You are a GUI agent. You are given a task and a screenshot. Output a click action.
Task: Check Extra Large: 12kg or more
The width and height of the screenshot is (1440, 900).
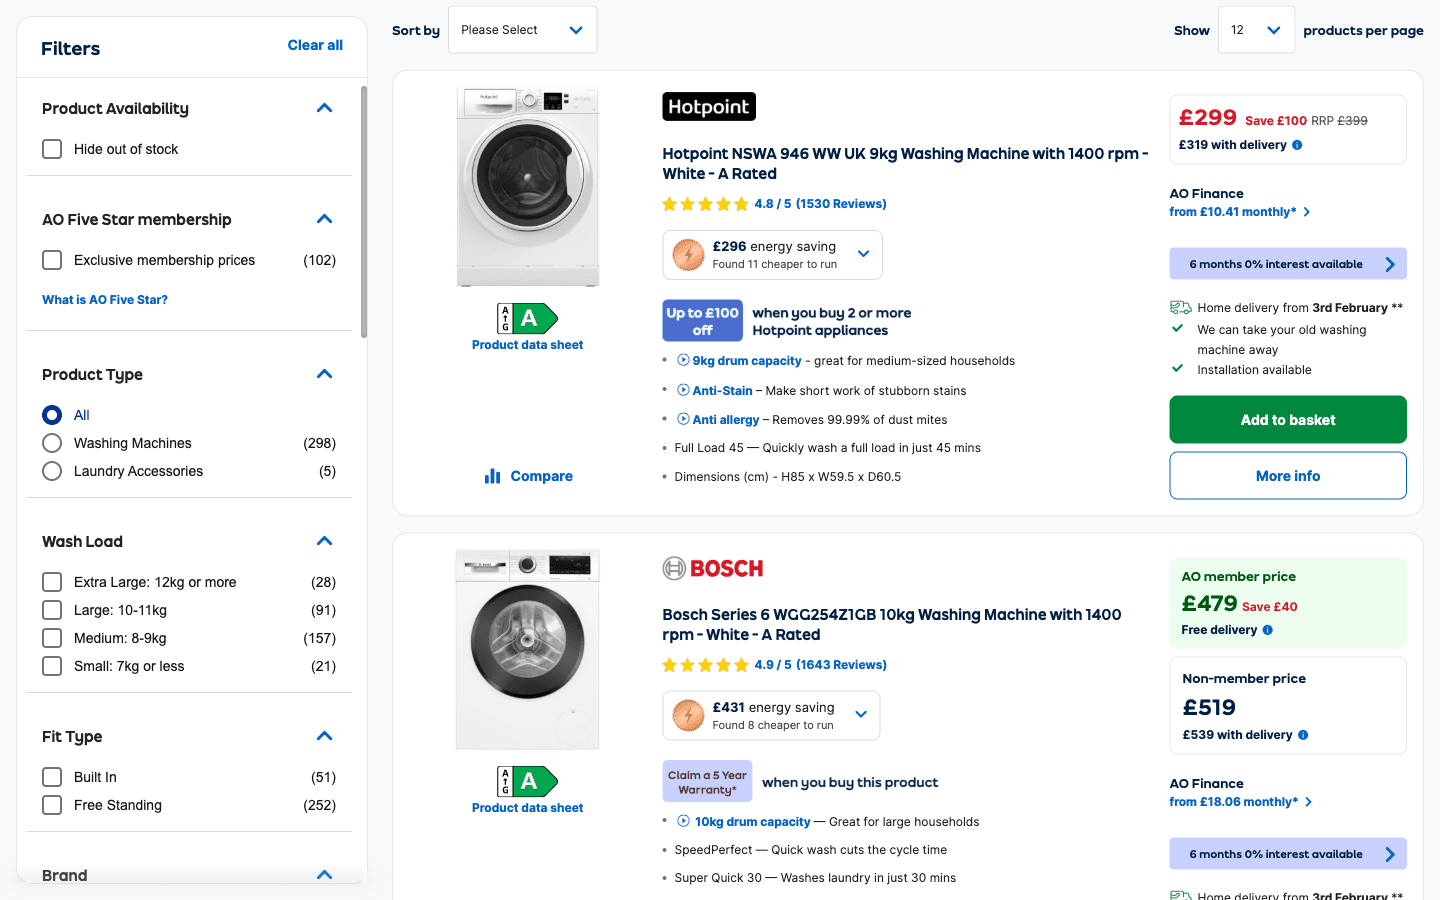coord(52,582)
